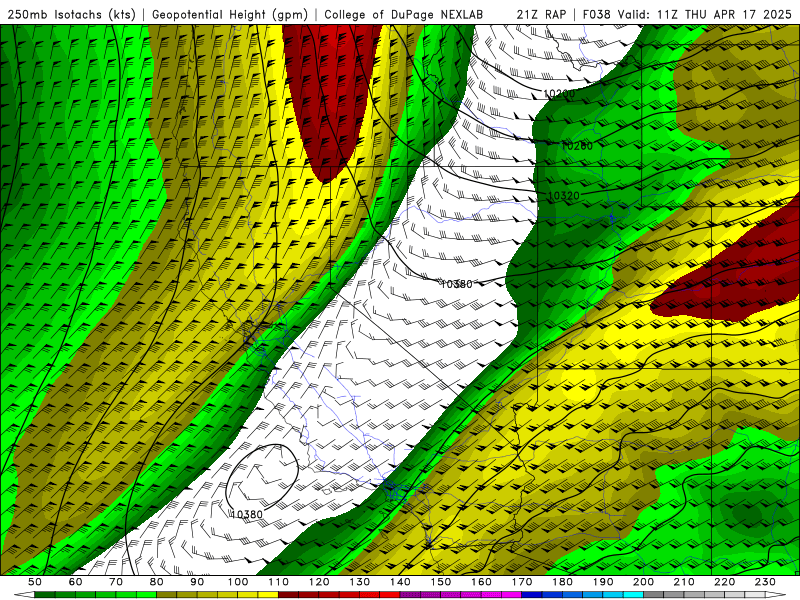Click the 'College of DuPage NEXLAB' label
This screenshot has height=600, width=800.
pos(404,14)
